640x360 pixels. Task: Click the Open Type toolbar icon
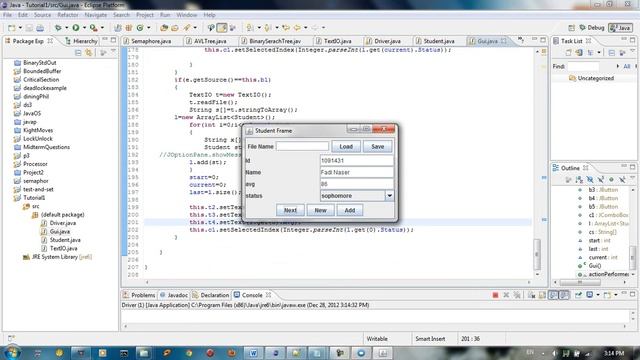tap(164, 28)
